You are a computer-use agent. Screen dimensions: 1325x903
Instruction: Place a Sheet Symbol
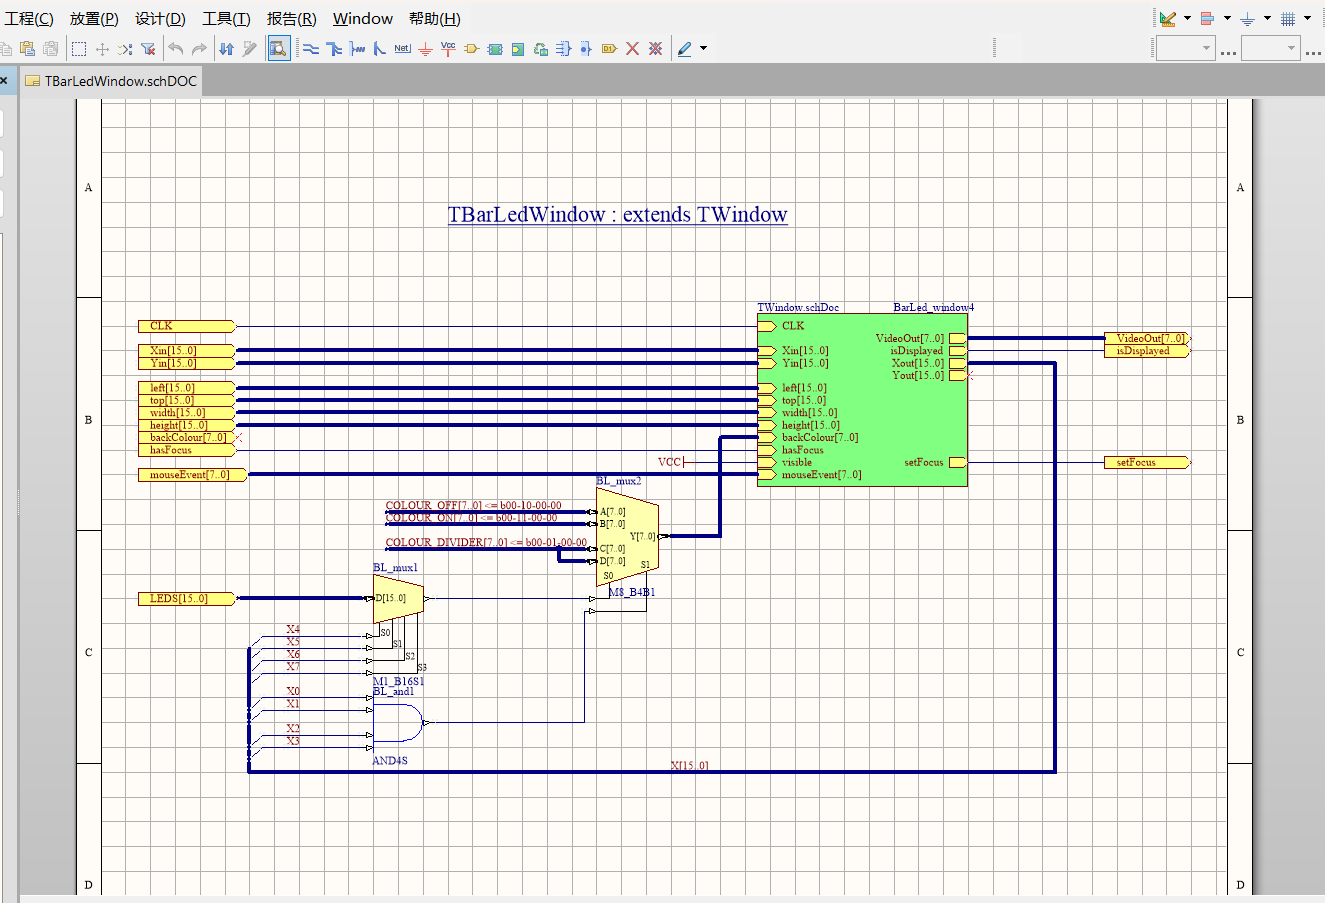click(x=493, y=47)
